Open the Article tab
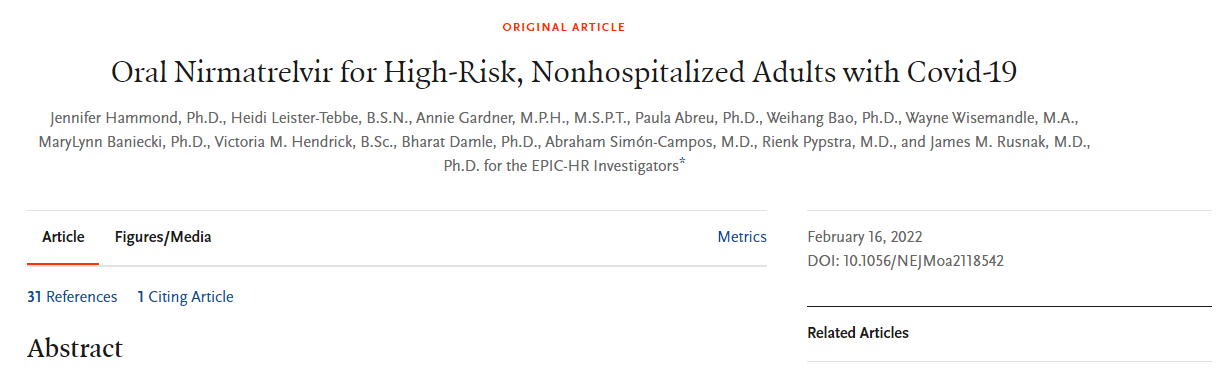Image resolution: width=1221 pixels, height=381 pixels. tap(63, 237)
